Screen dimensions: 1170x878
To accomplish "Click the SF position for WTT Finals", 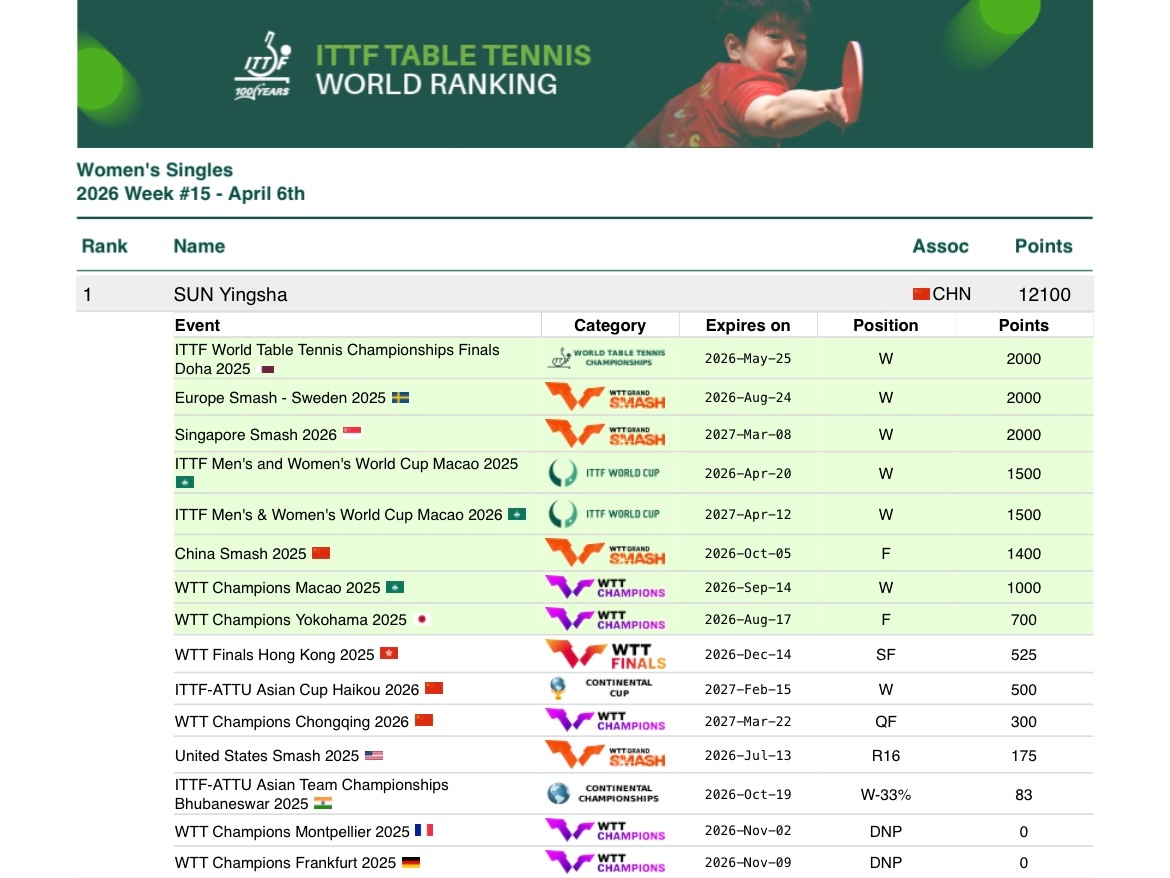I will pos(886,654).
